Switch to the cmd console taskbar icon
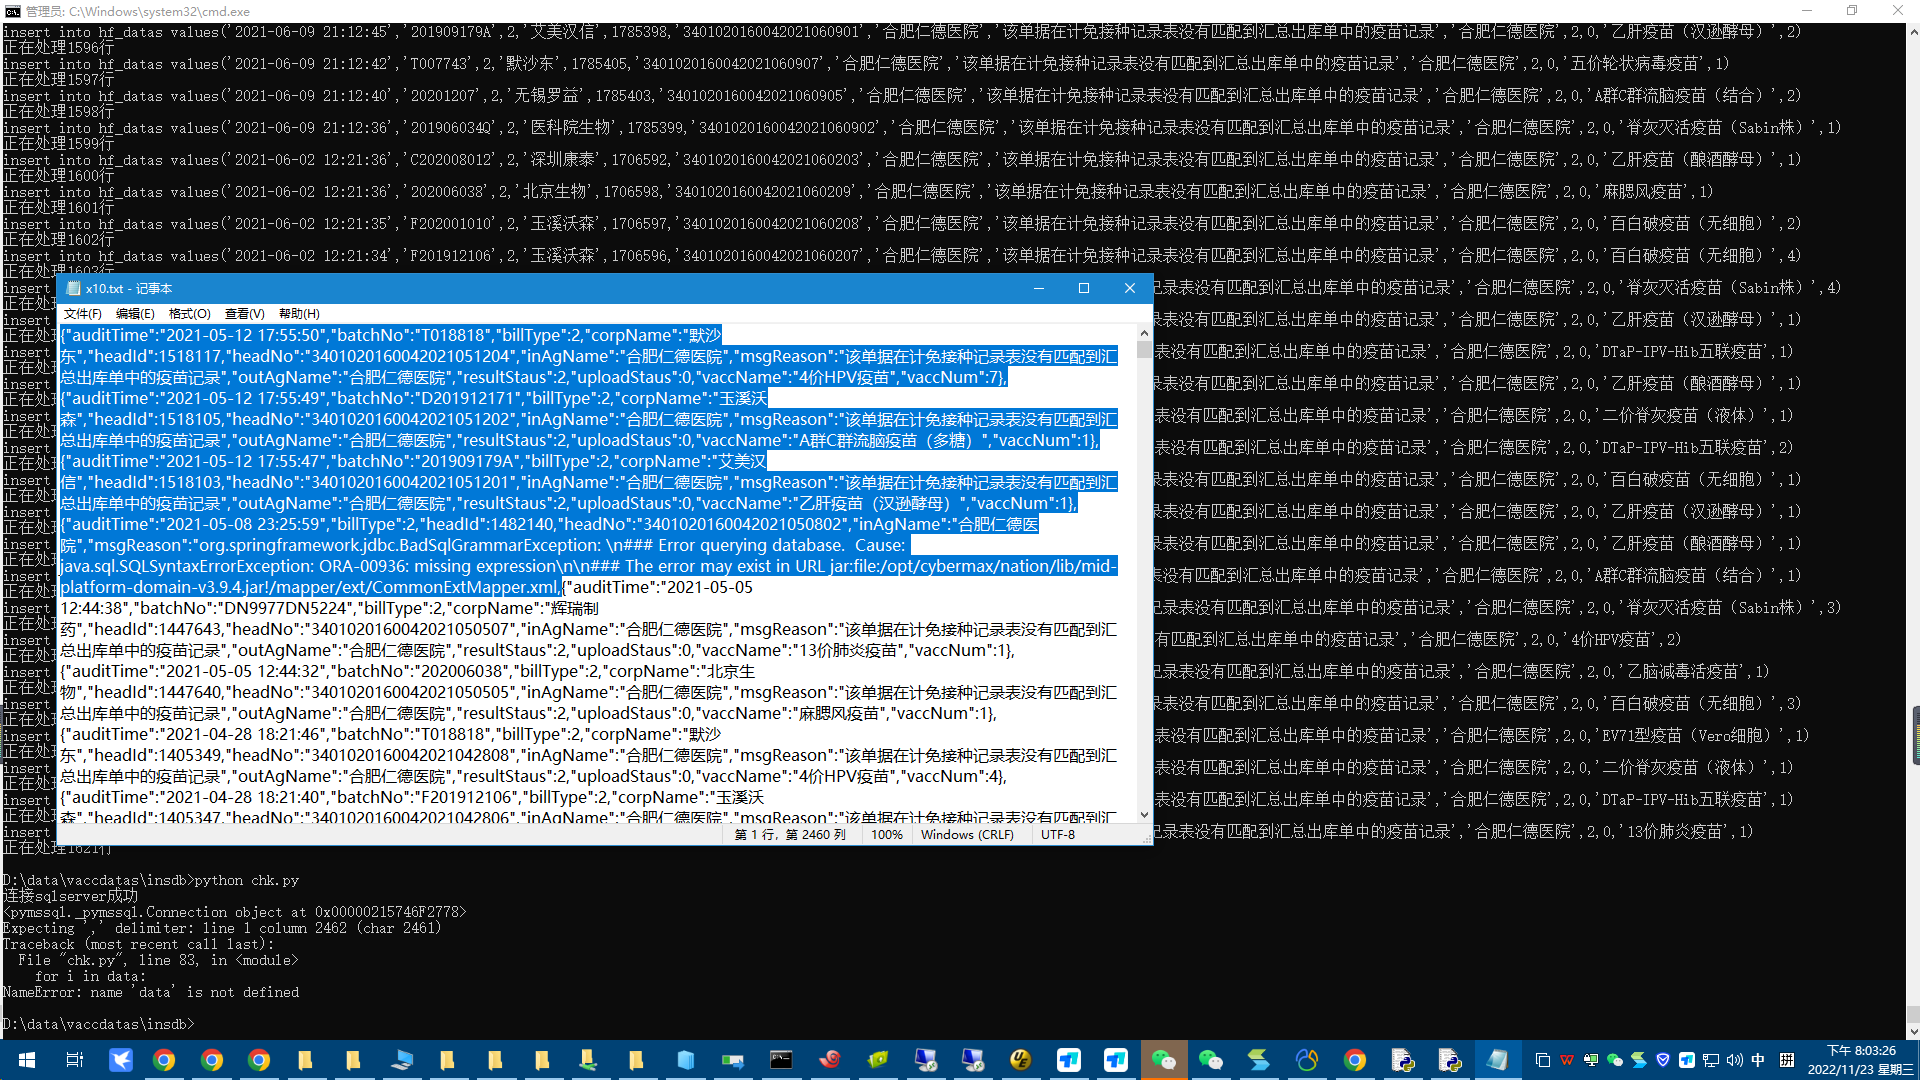This screenshot has height=1080, width=1920. 781,1060
